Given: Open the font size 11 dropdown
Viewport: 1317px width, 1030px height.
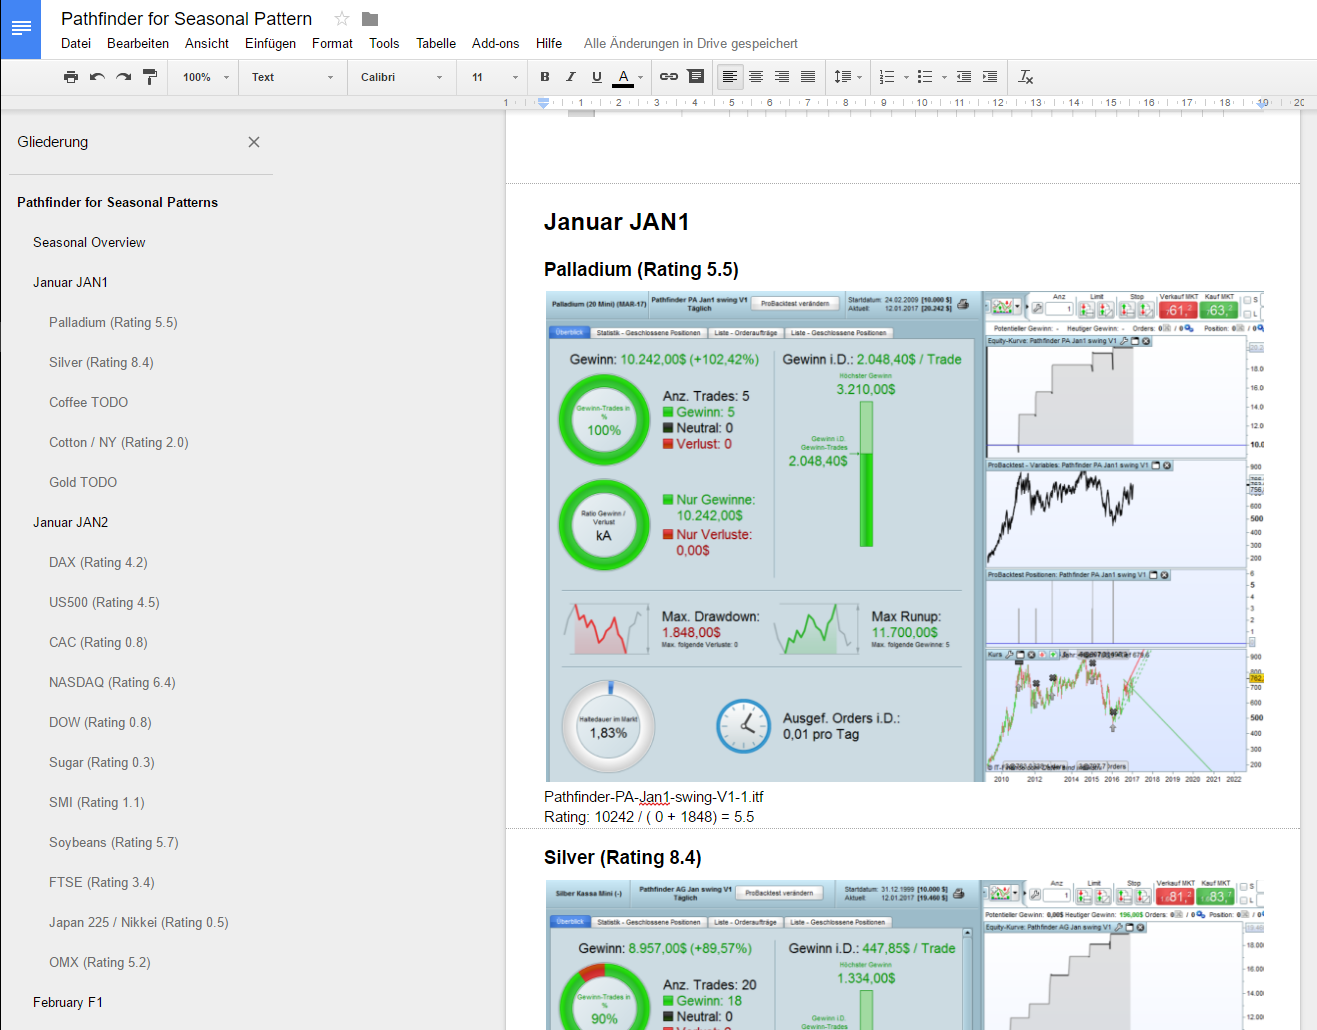Looking at the screenshot, I should point(495,77).
